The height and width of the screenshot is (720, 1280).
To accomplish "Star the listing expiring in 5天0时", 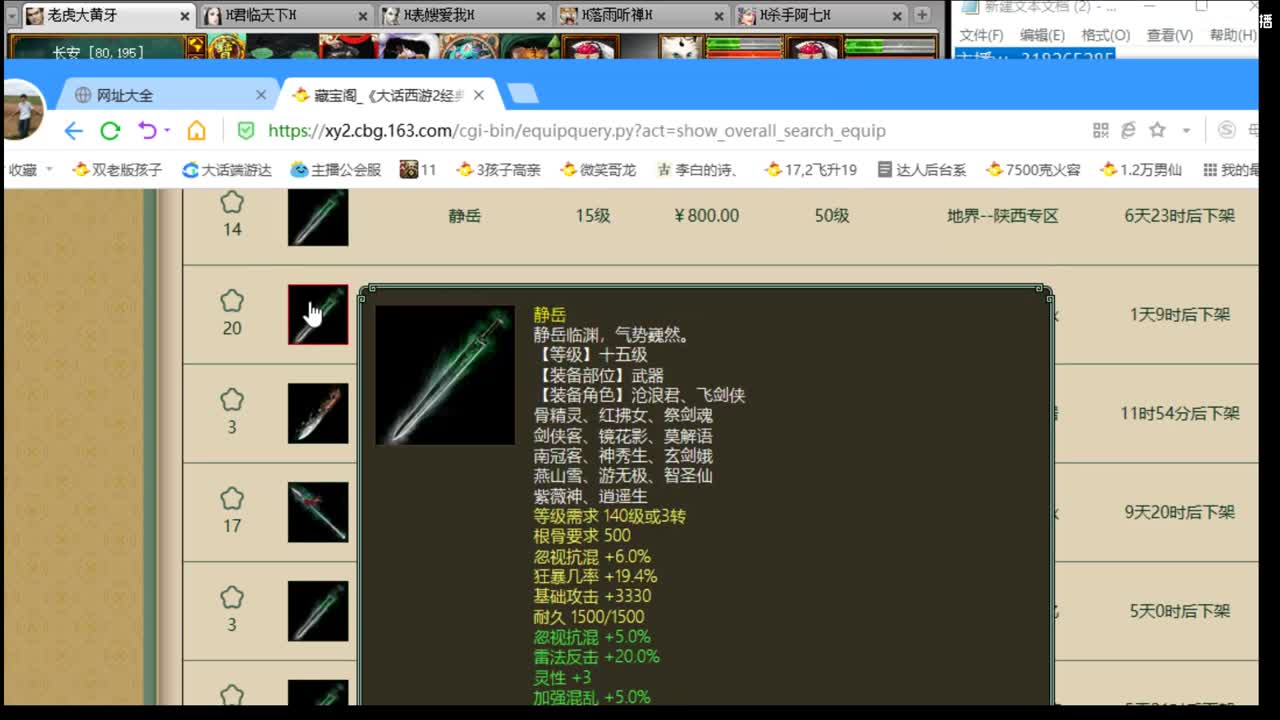I will (x=232, y=598).
